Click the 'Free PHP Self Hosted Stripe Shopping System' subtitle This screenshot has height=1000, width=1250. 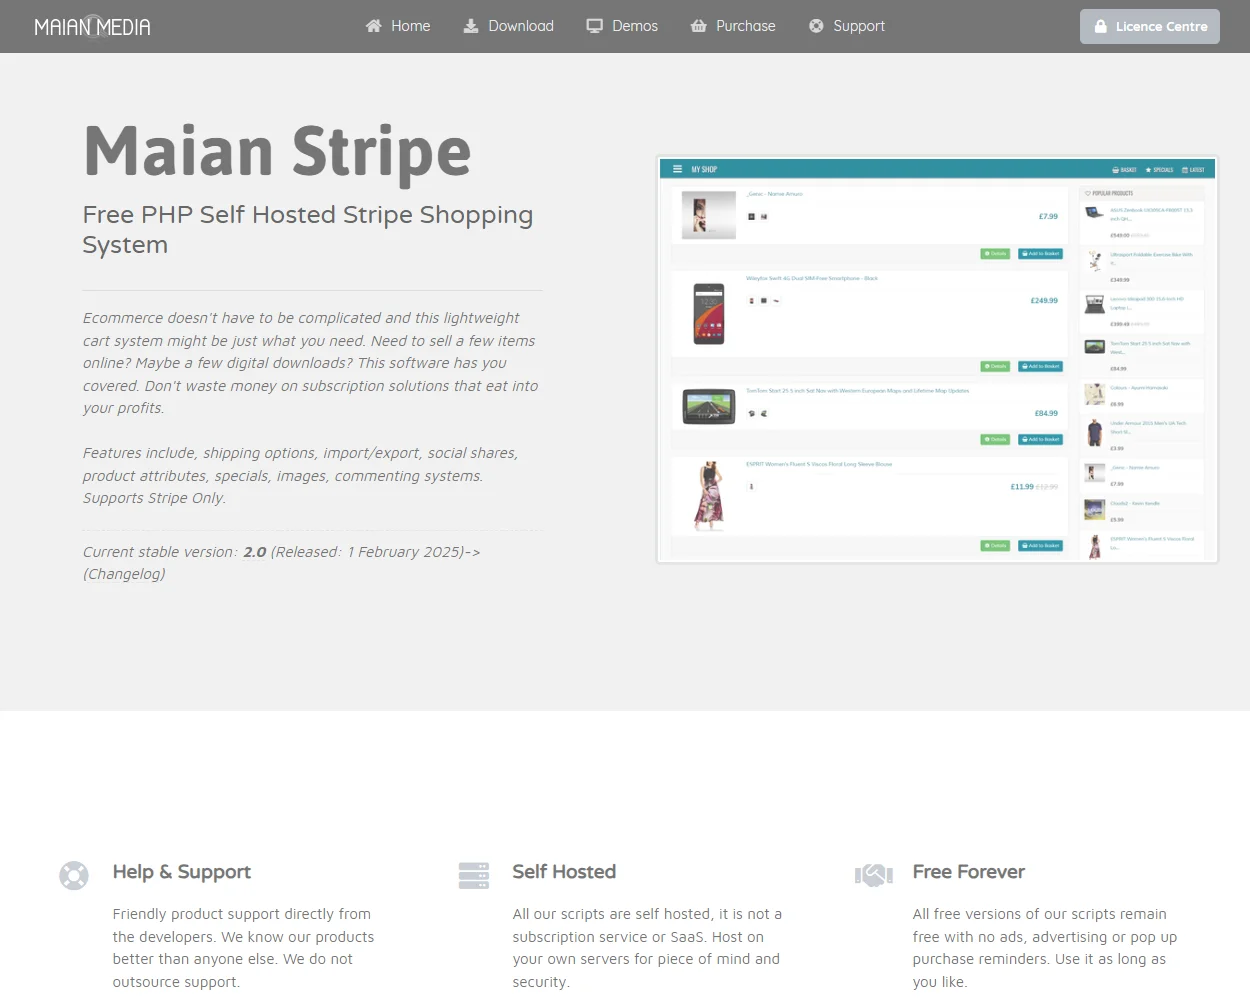(x=308, y=230)
